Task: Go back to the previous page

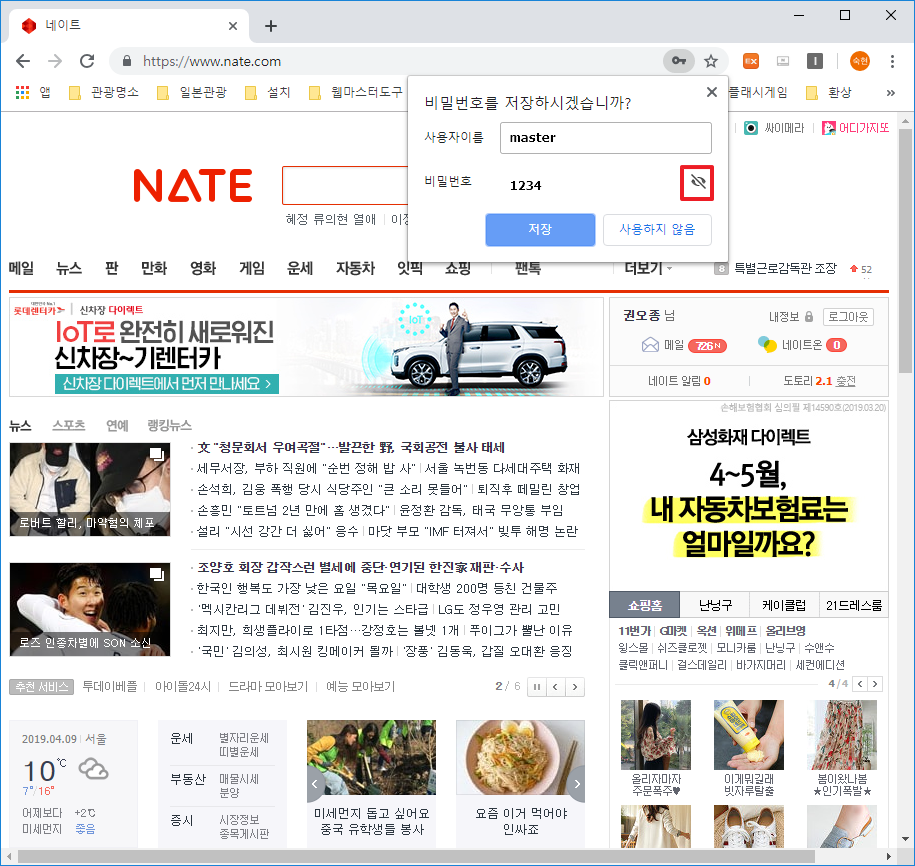Action: 23,61
